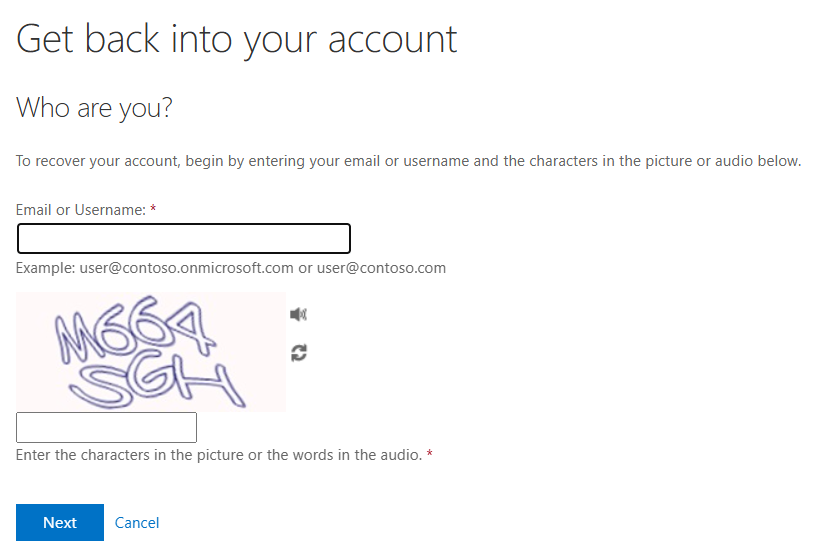817x551 pixels.
Task: Click the bottom row of CAPTCHA characters
Action: pos(156,383)
